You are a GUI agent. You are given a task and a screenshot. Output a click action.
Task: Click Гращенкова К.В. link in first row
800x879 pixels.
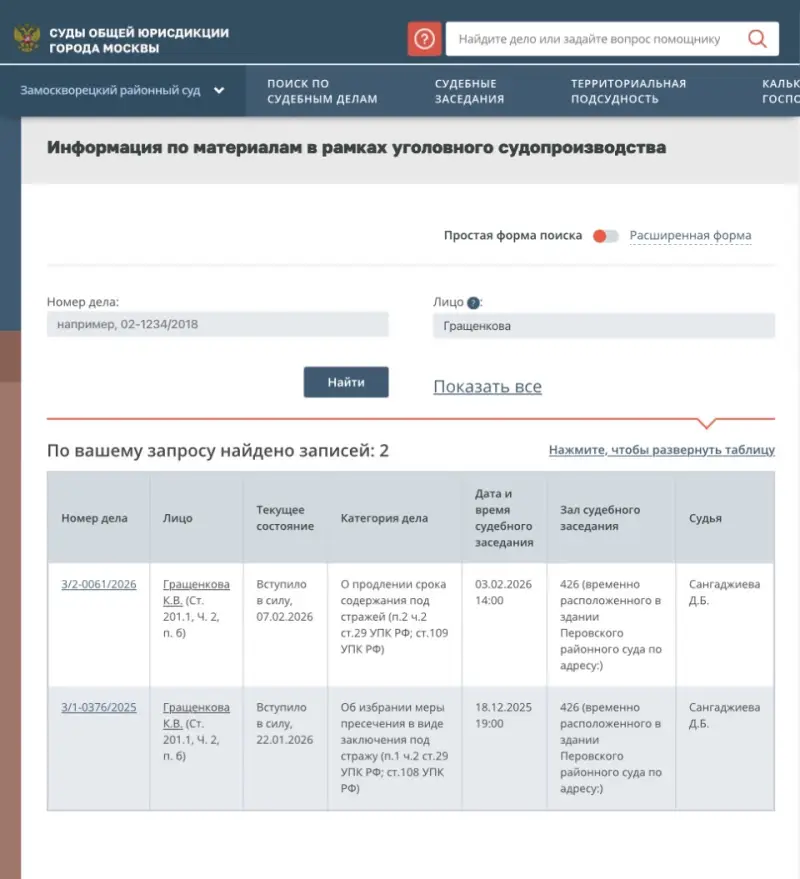[196, 592]
